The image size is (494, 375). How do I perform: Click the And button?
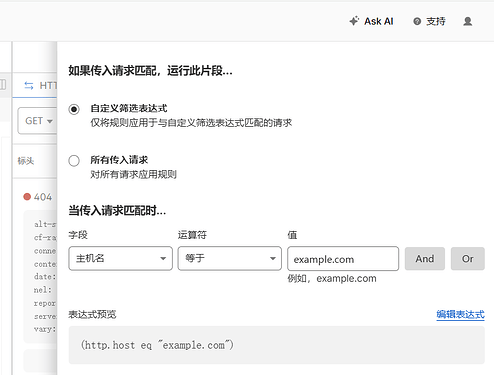click(x=425, y=259)
